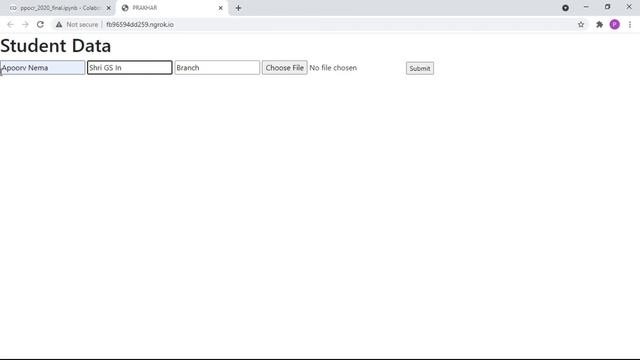Viewport: 640px width, 360px height.
Task: Click the No file chosen text
Action: 333,68
